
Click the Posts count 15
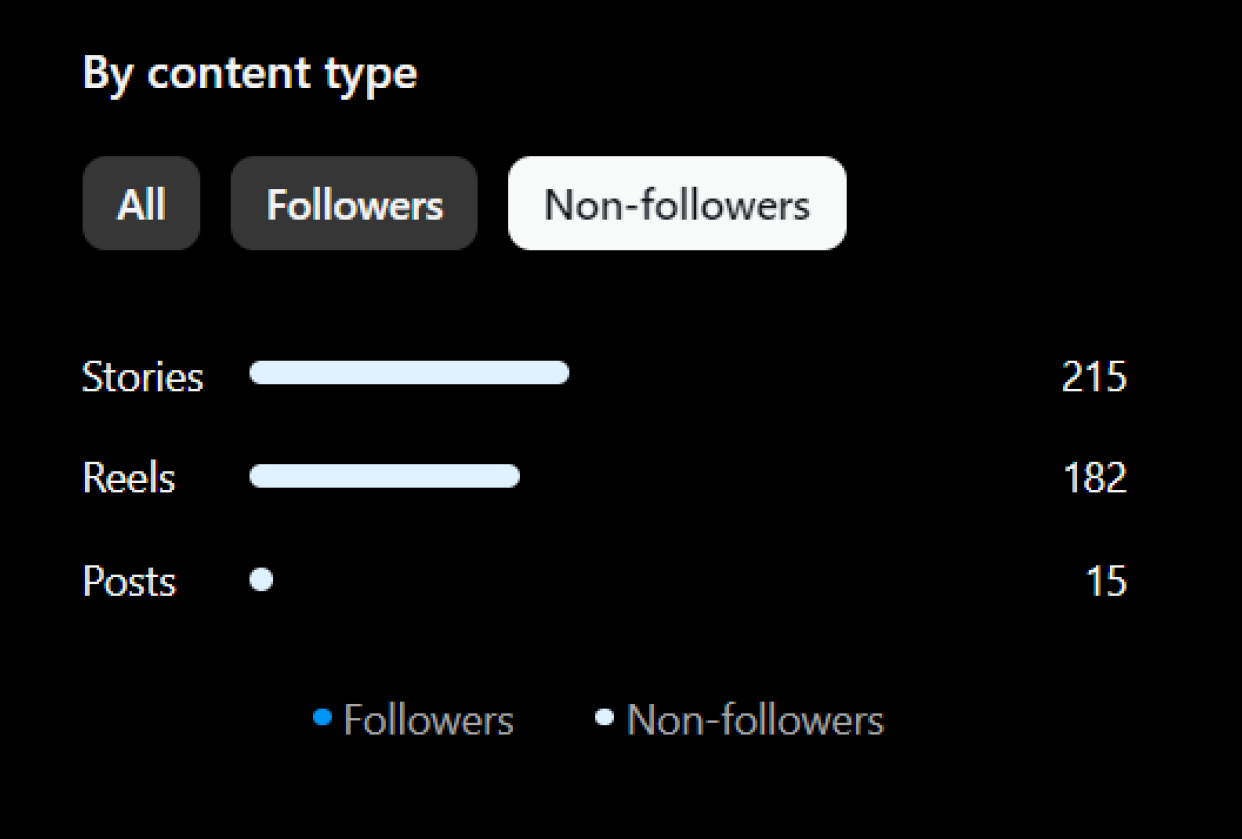[1106, 581]
